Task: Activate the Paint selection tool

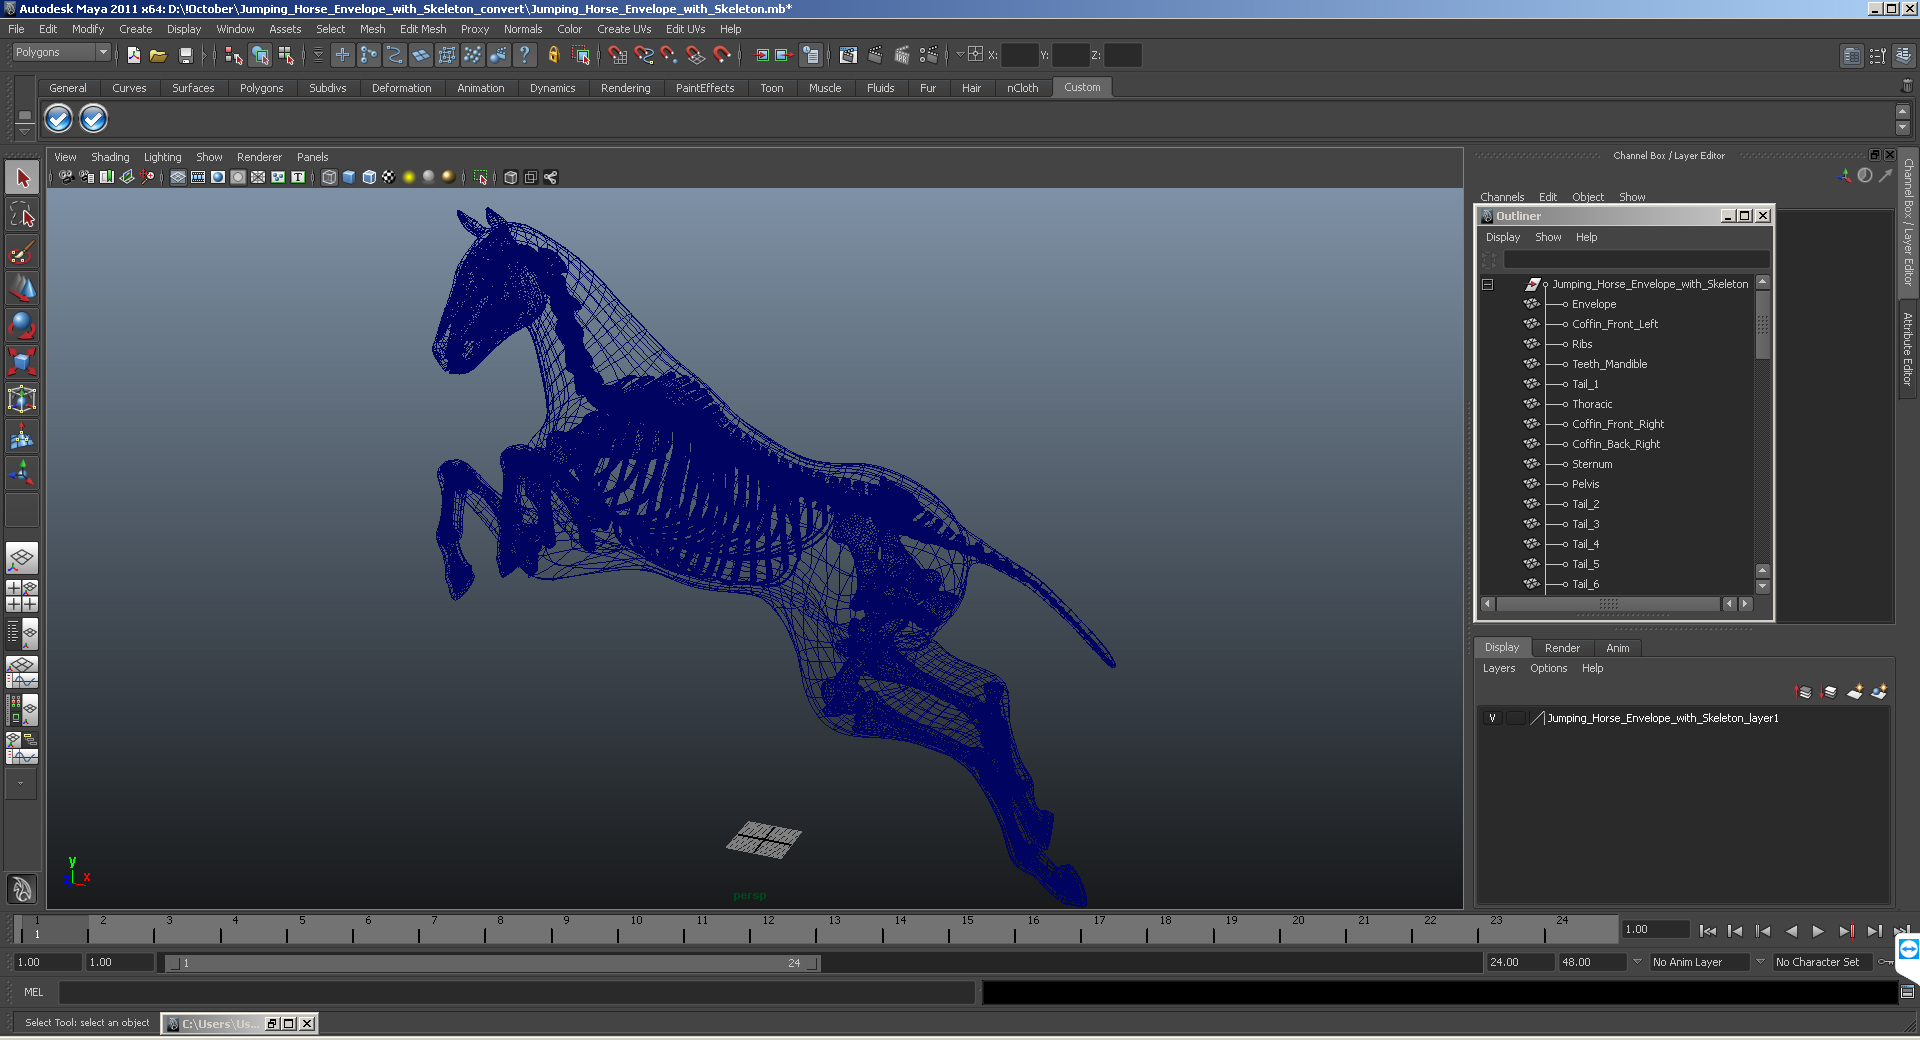Action: click(22, 251)
